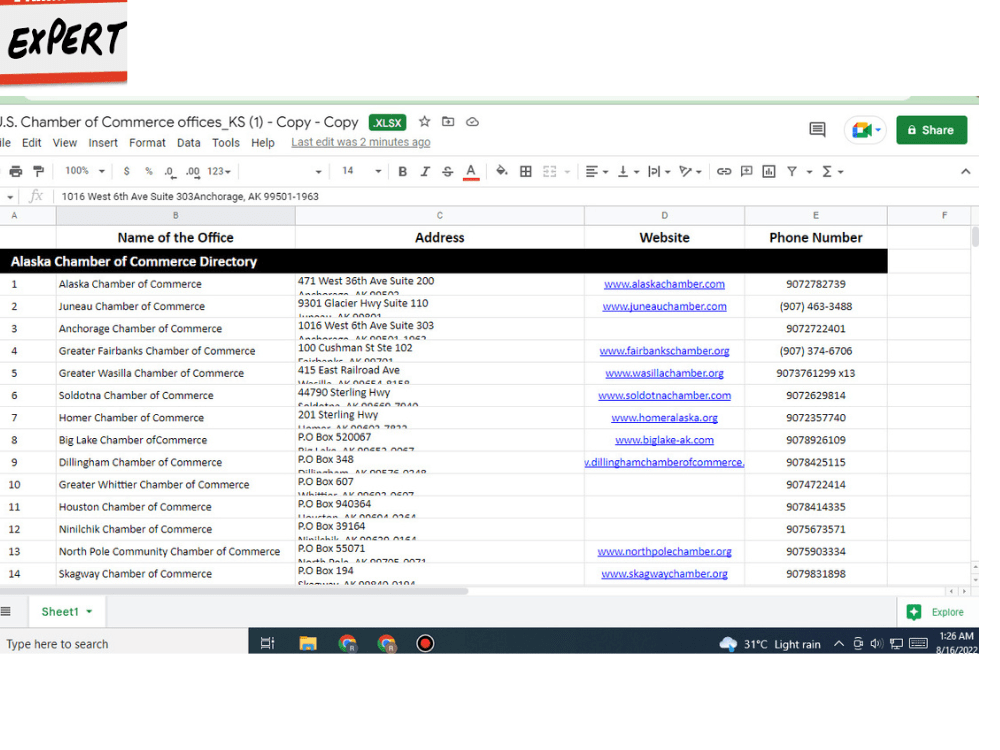The width and height of the screenshot is (1000, 750).
Task: Click the formula bar input
Action: tap(510, 196)
